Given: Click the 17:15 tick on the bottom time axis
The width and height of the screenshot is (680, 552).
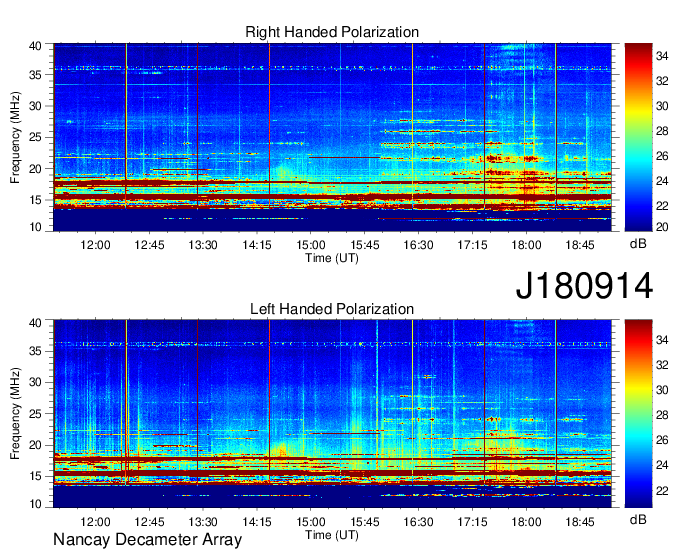Looking at the screenshot, I should (x=472, y=522).
